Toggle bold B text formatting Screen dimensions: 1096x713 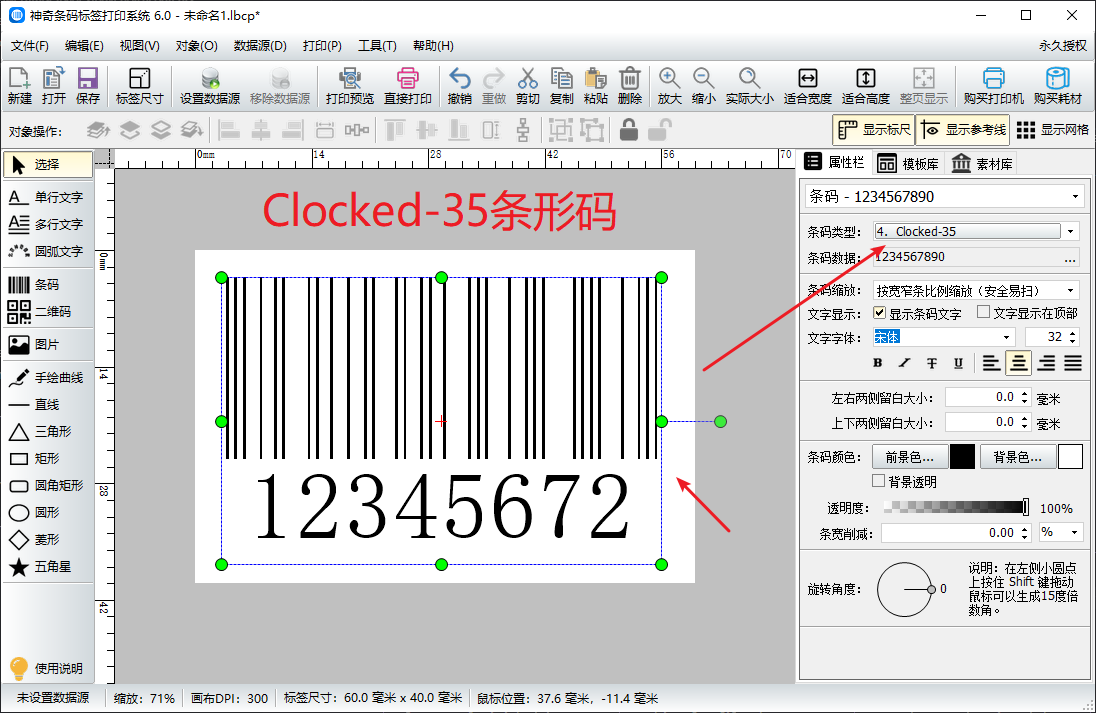878,363
